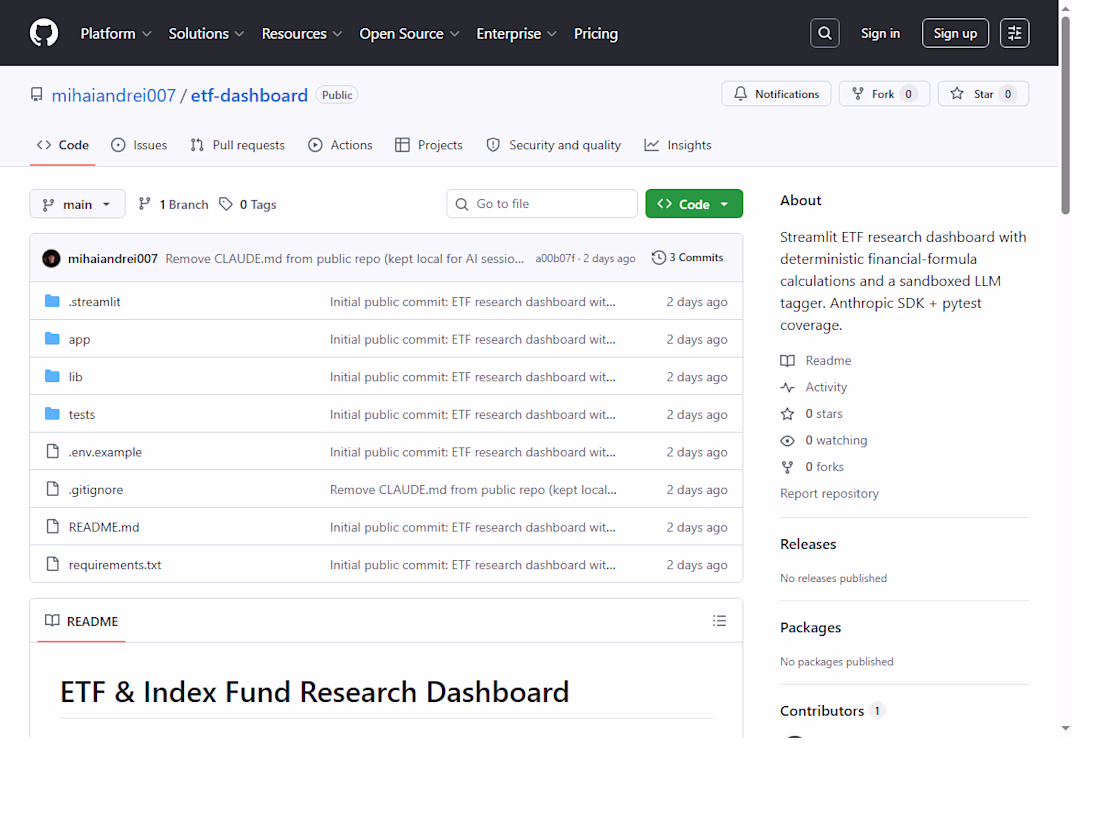
Task: Open the README outline list icon
Action: pos(719,621)
